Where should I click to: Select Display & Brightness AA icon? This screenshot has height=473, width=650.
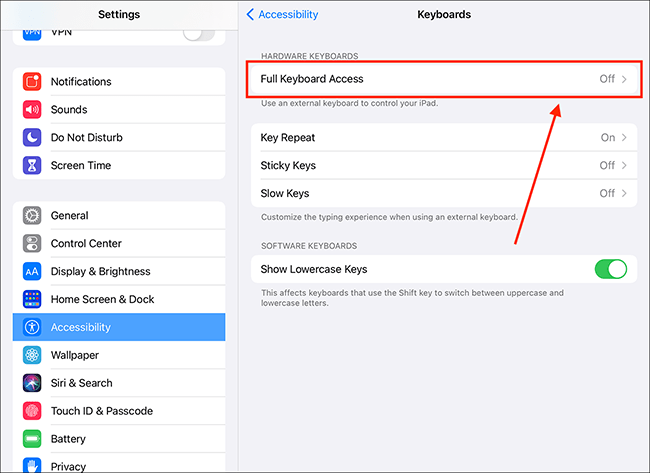[32, 272]
